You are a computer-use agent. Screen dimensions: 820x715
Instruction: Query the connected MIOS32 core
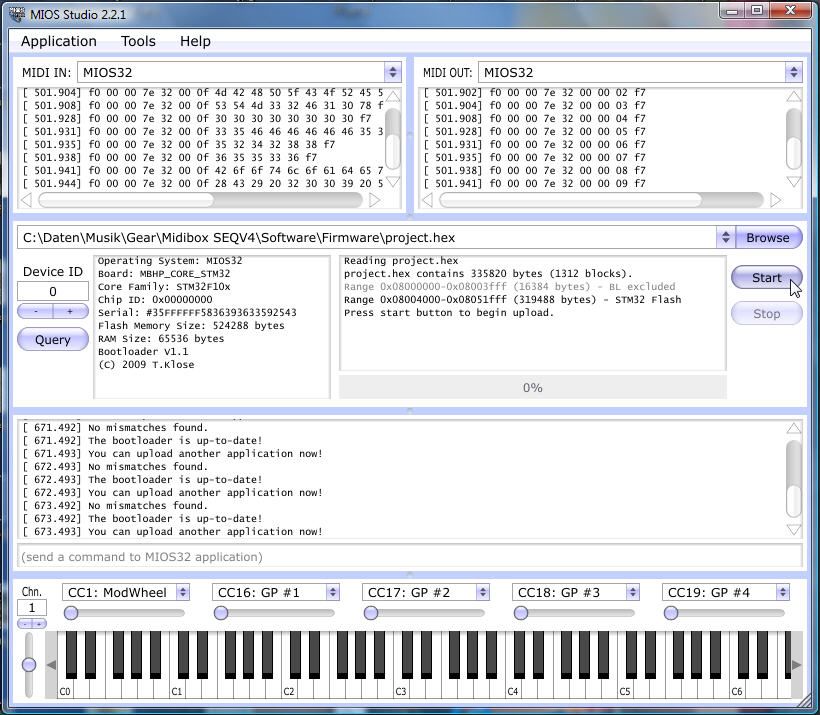point(53,339)
